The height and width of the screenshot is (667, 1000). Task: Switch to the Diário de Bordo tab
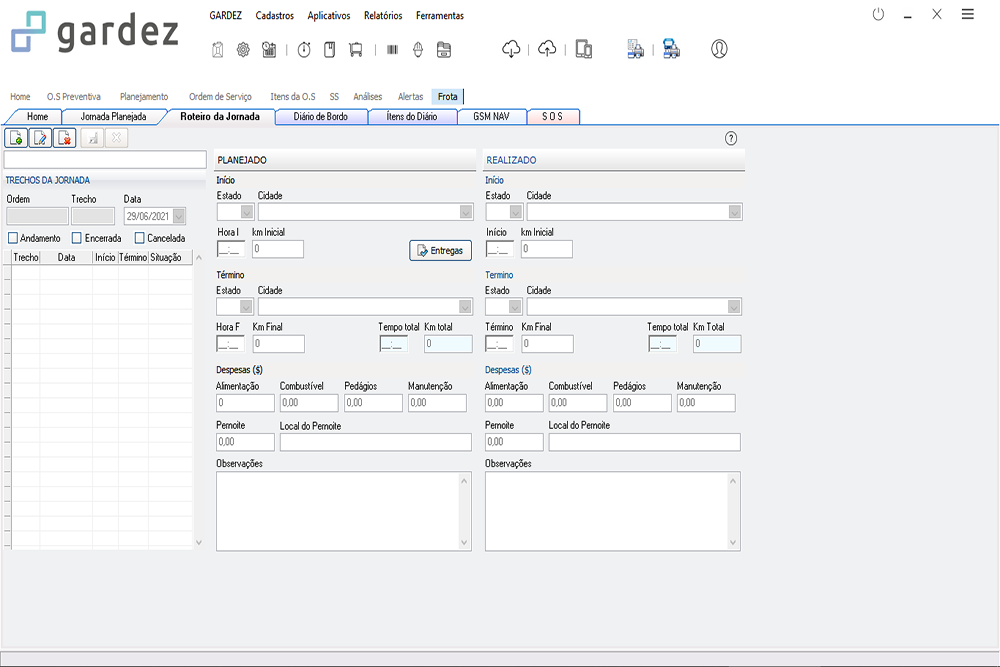tap(321, 117)
